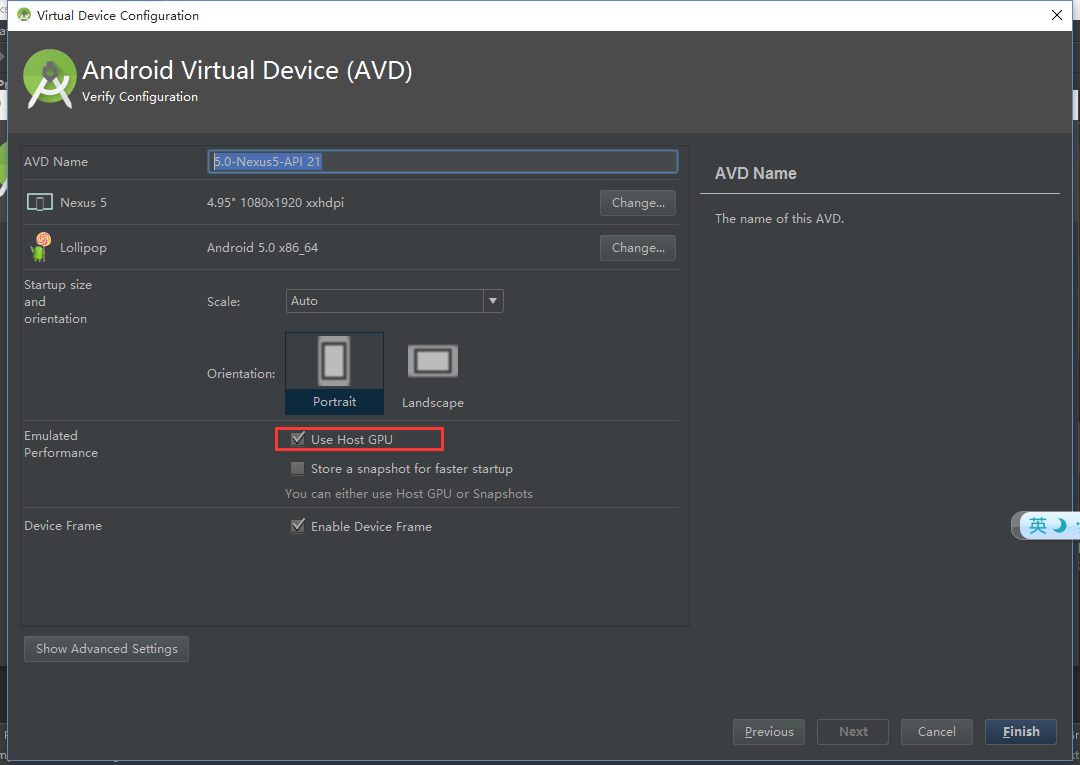Click the Chinese/English input mode indicator

click(1038, 525)
